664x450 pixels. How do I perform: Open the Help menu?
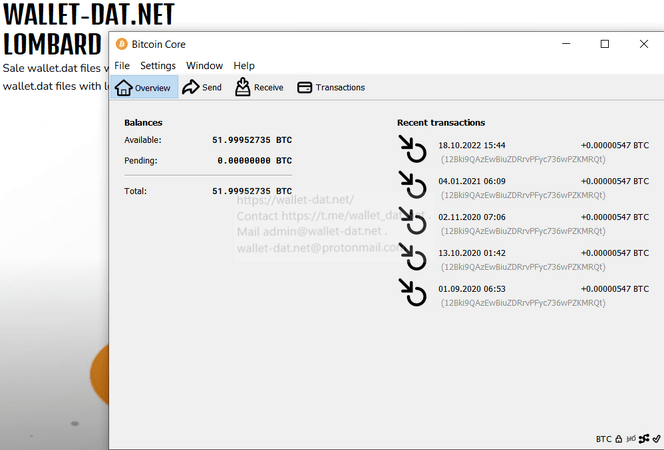click(244, 66)
